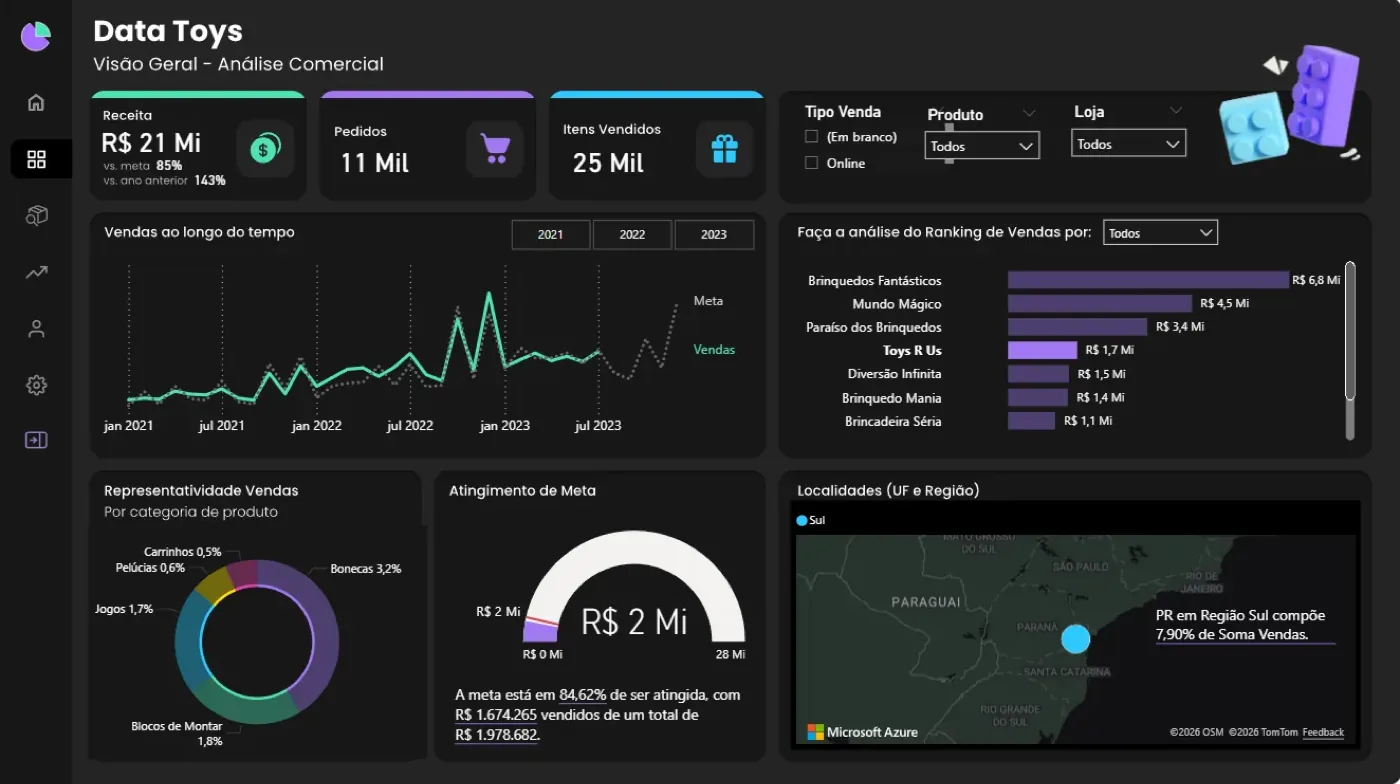Select the dashboard grid icon in sidebar
The height and width of the screenshot is (784, 1400).
[36, 159]
